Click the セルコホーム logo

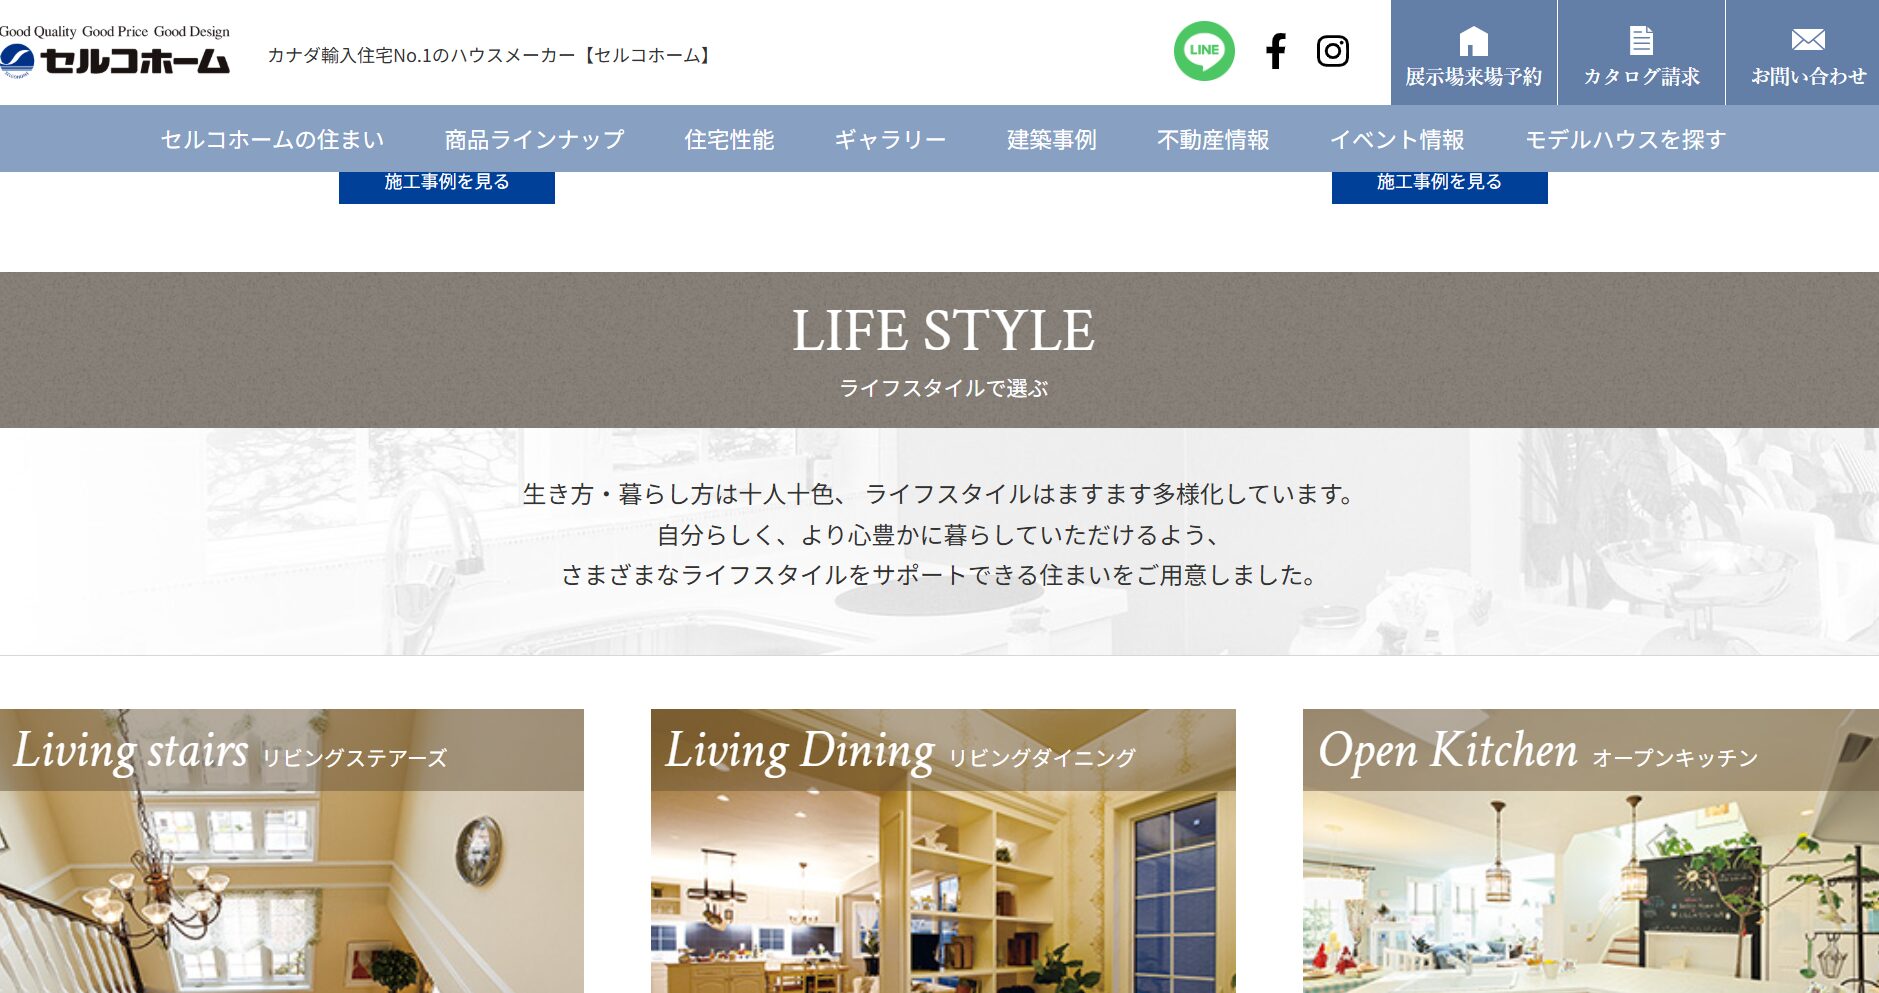click(x=115, y=52)
